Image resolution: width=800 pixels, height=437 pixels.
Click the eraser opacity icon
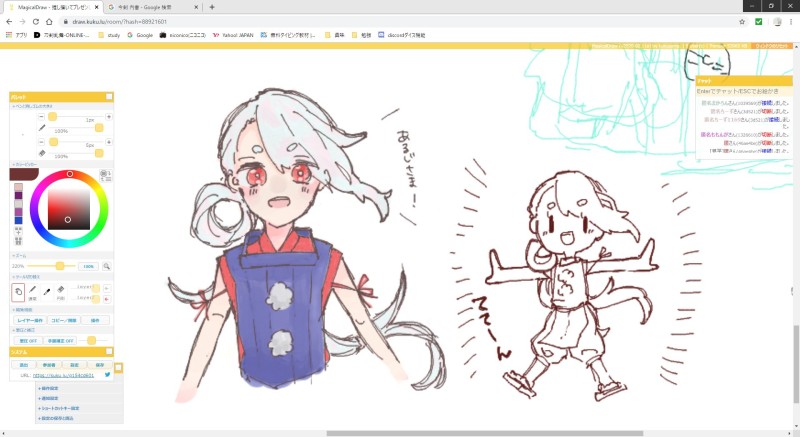click(42, 153)
